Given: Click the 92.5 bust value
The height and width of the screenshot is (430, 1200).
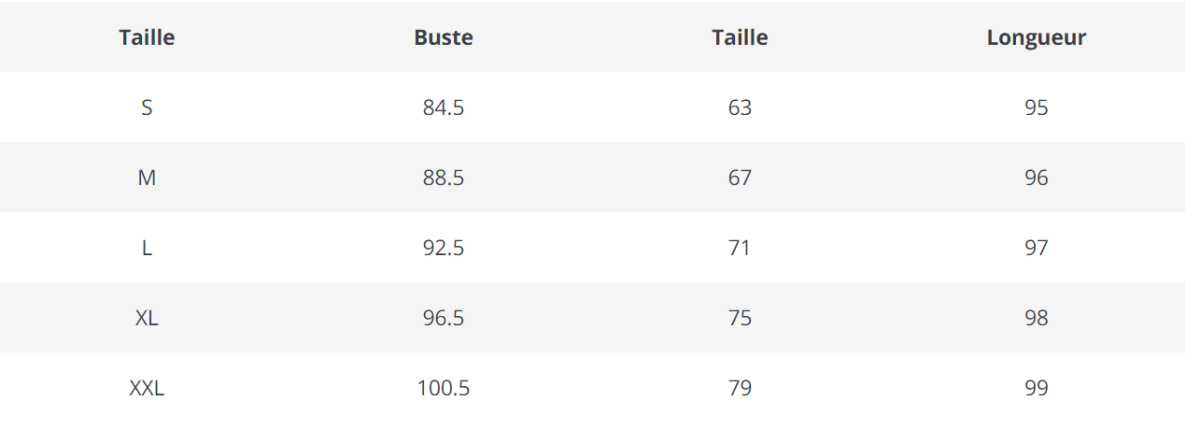Looking at the screenshot, I should point(443,248).
